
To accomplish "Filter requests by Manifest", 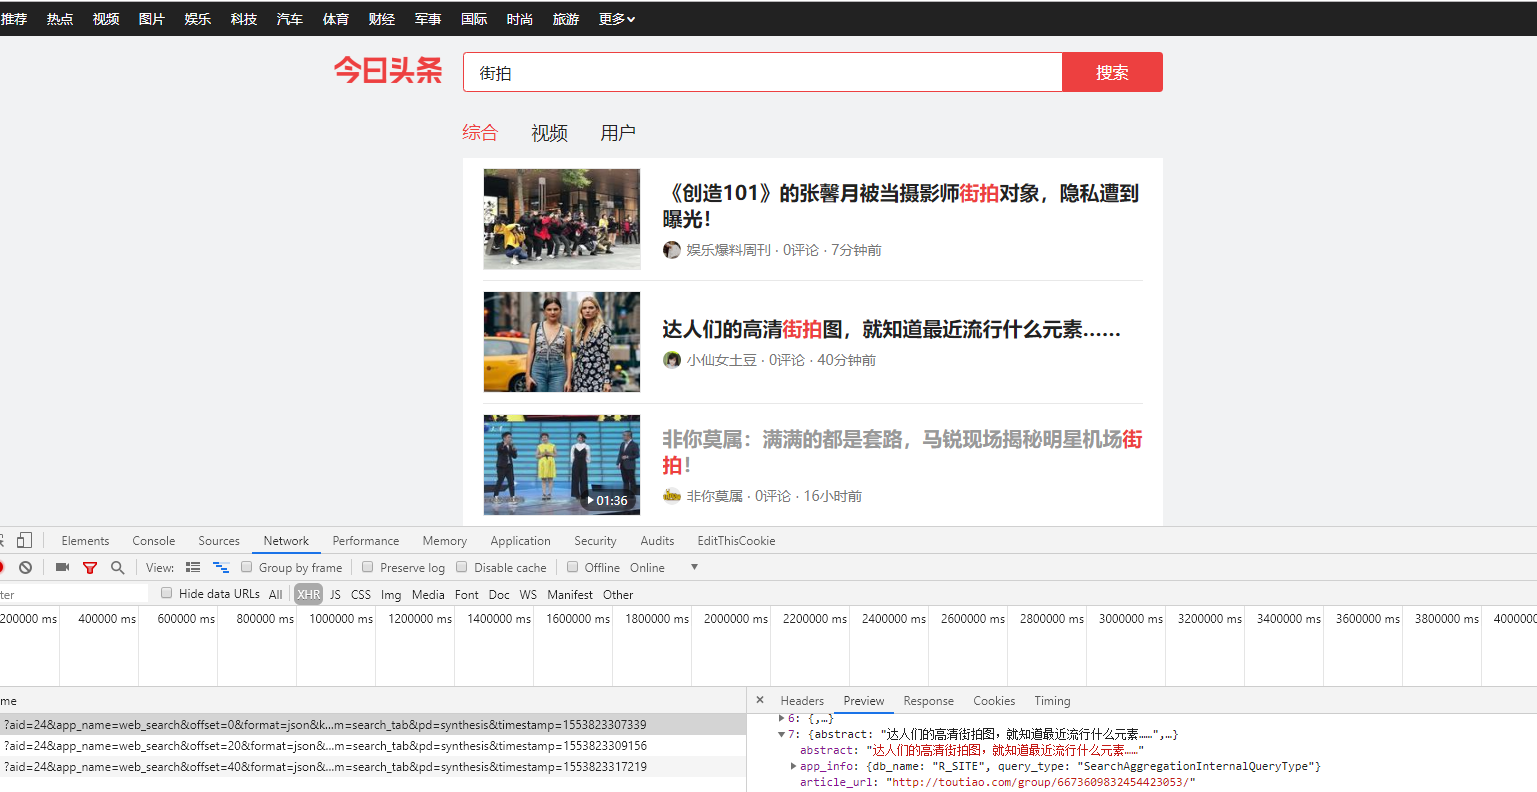I will (x=570, y=594).
